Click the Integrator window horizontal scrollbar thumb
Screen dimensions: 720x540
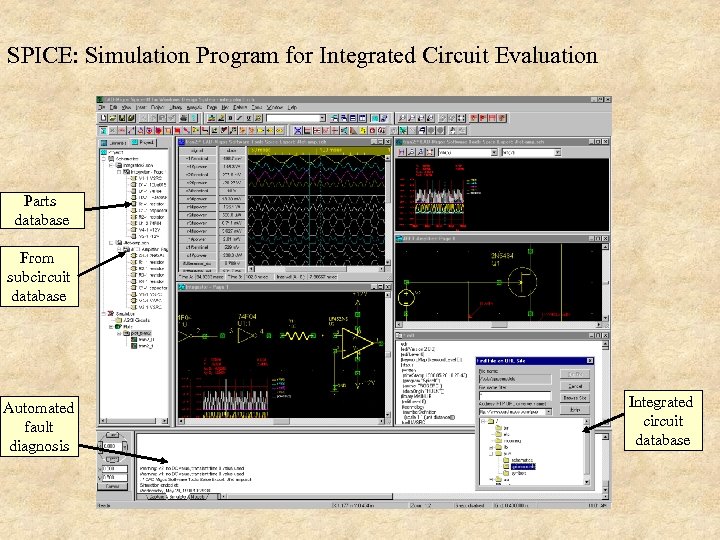pyautogui.click(x=281, y=421)
